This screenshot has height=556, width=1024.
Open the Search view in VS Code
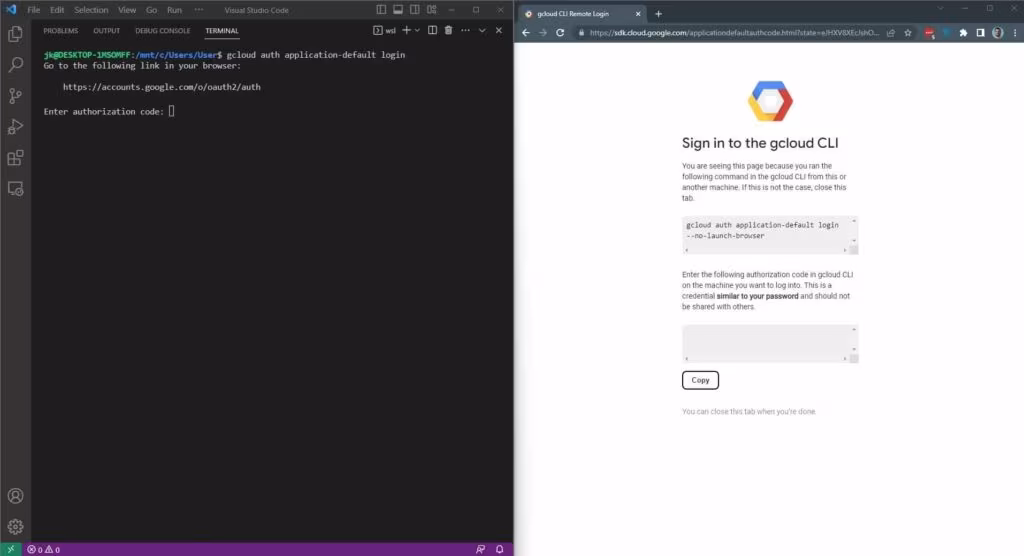(x=15, y=65)
